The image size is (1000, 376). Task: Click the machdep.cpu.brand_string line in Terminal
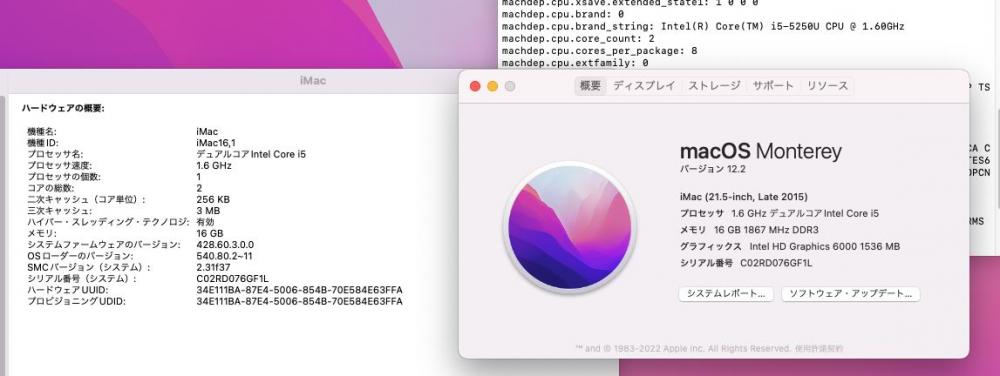703,26
